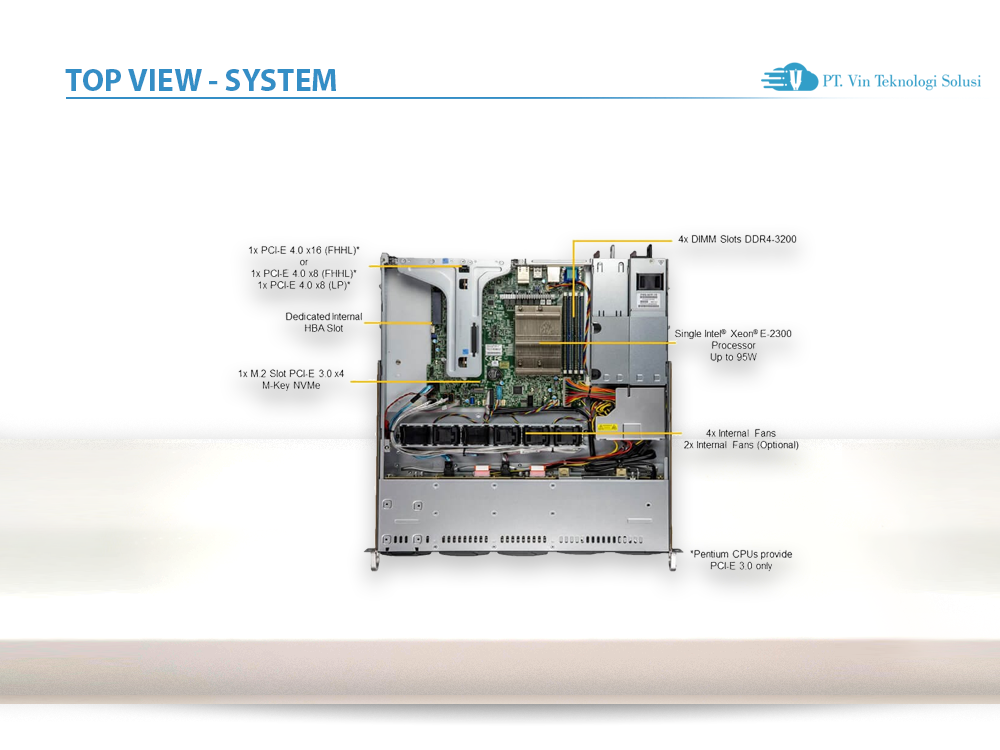
Task: Click the PT. Vin Teknologi Solusi company name
Action: coord(901,81)
